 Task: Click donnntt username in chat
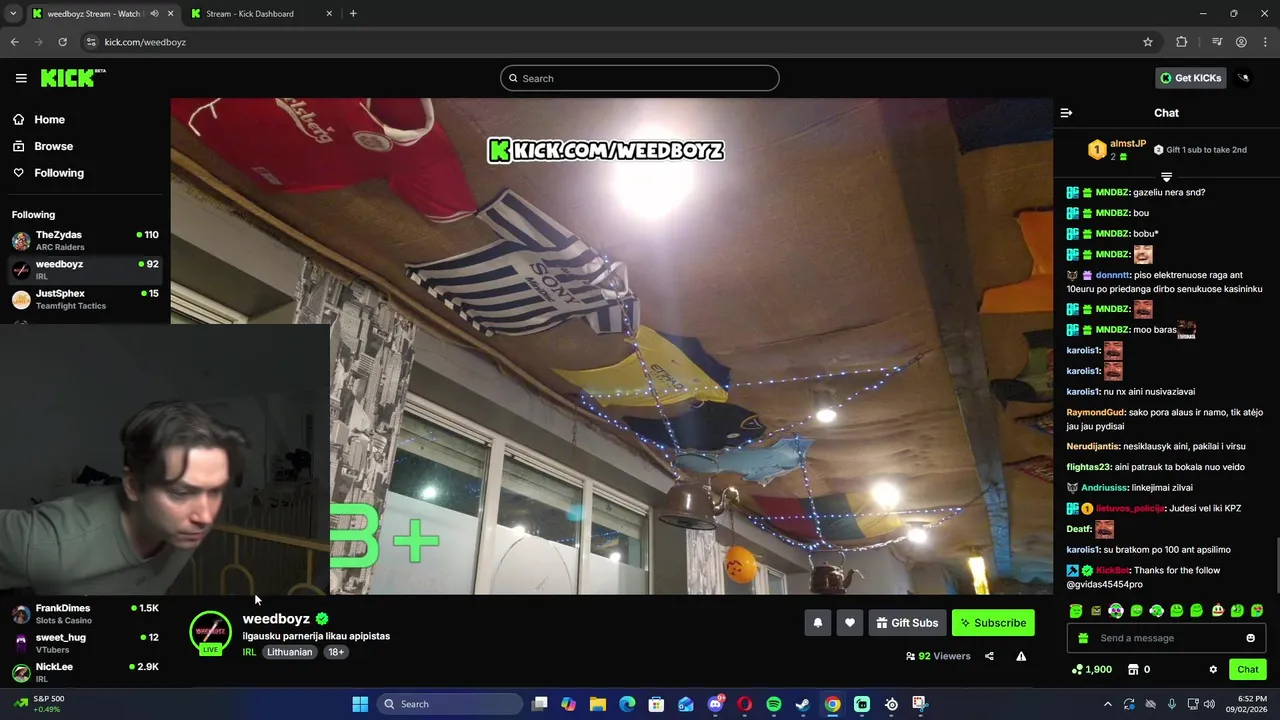tap(1113, 275)
